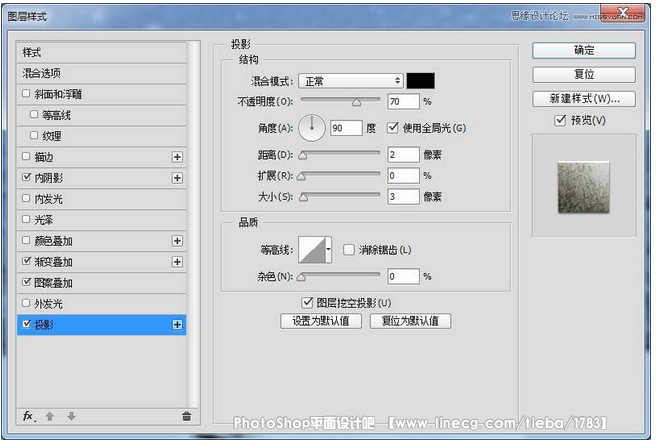The width and height of the screenshot is (657, 440).
Task: Add another 描边 effect with plus icon
Action: coord(177,157)
